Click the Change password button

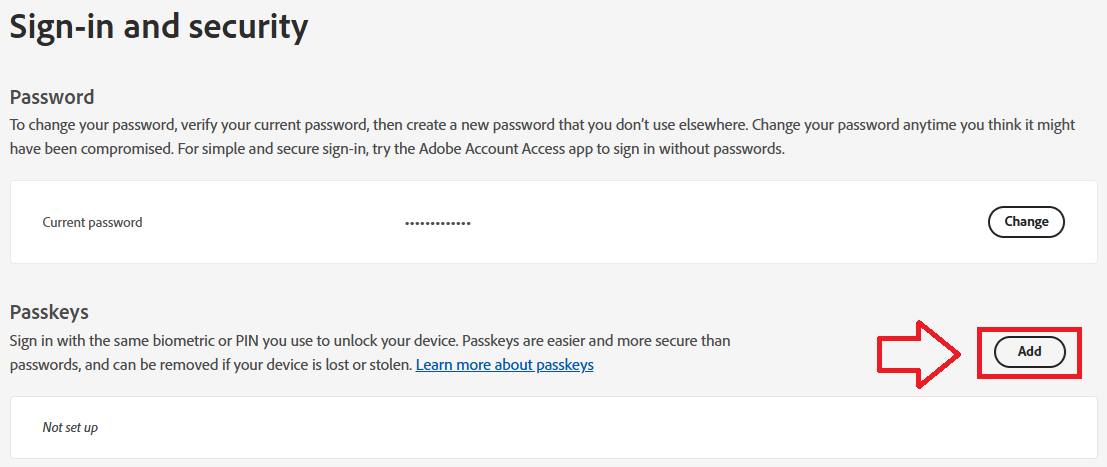point(1026,222)
